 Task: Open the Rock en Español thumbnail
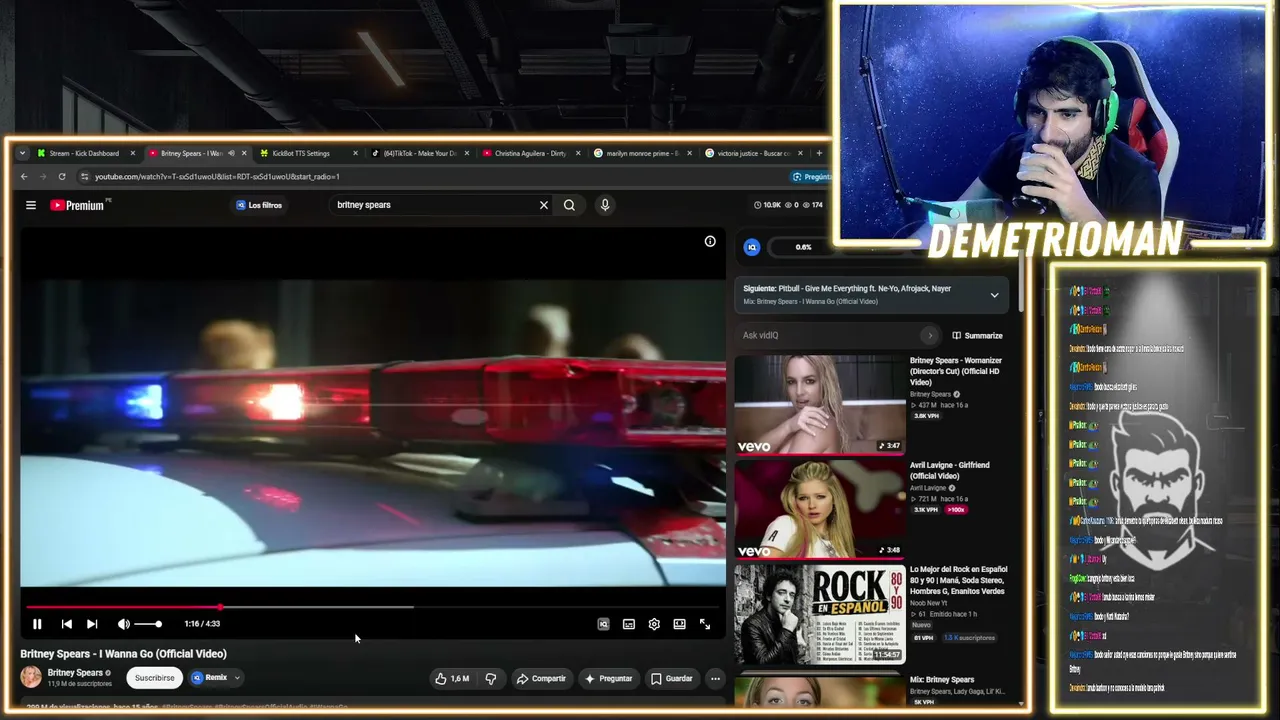pyautogui.click(x=820, y=614)
